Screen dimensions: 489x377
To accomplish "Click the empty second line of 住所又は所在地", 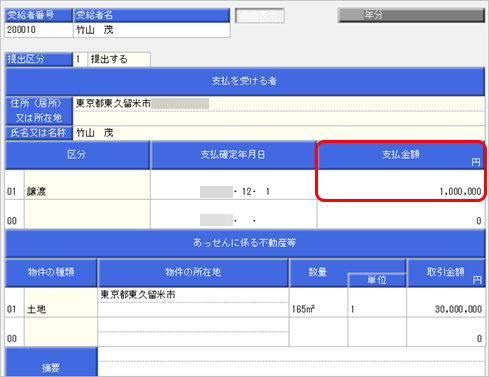I will (x=279, y=118).
